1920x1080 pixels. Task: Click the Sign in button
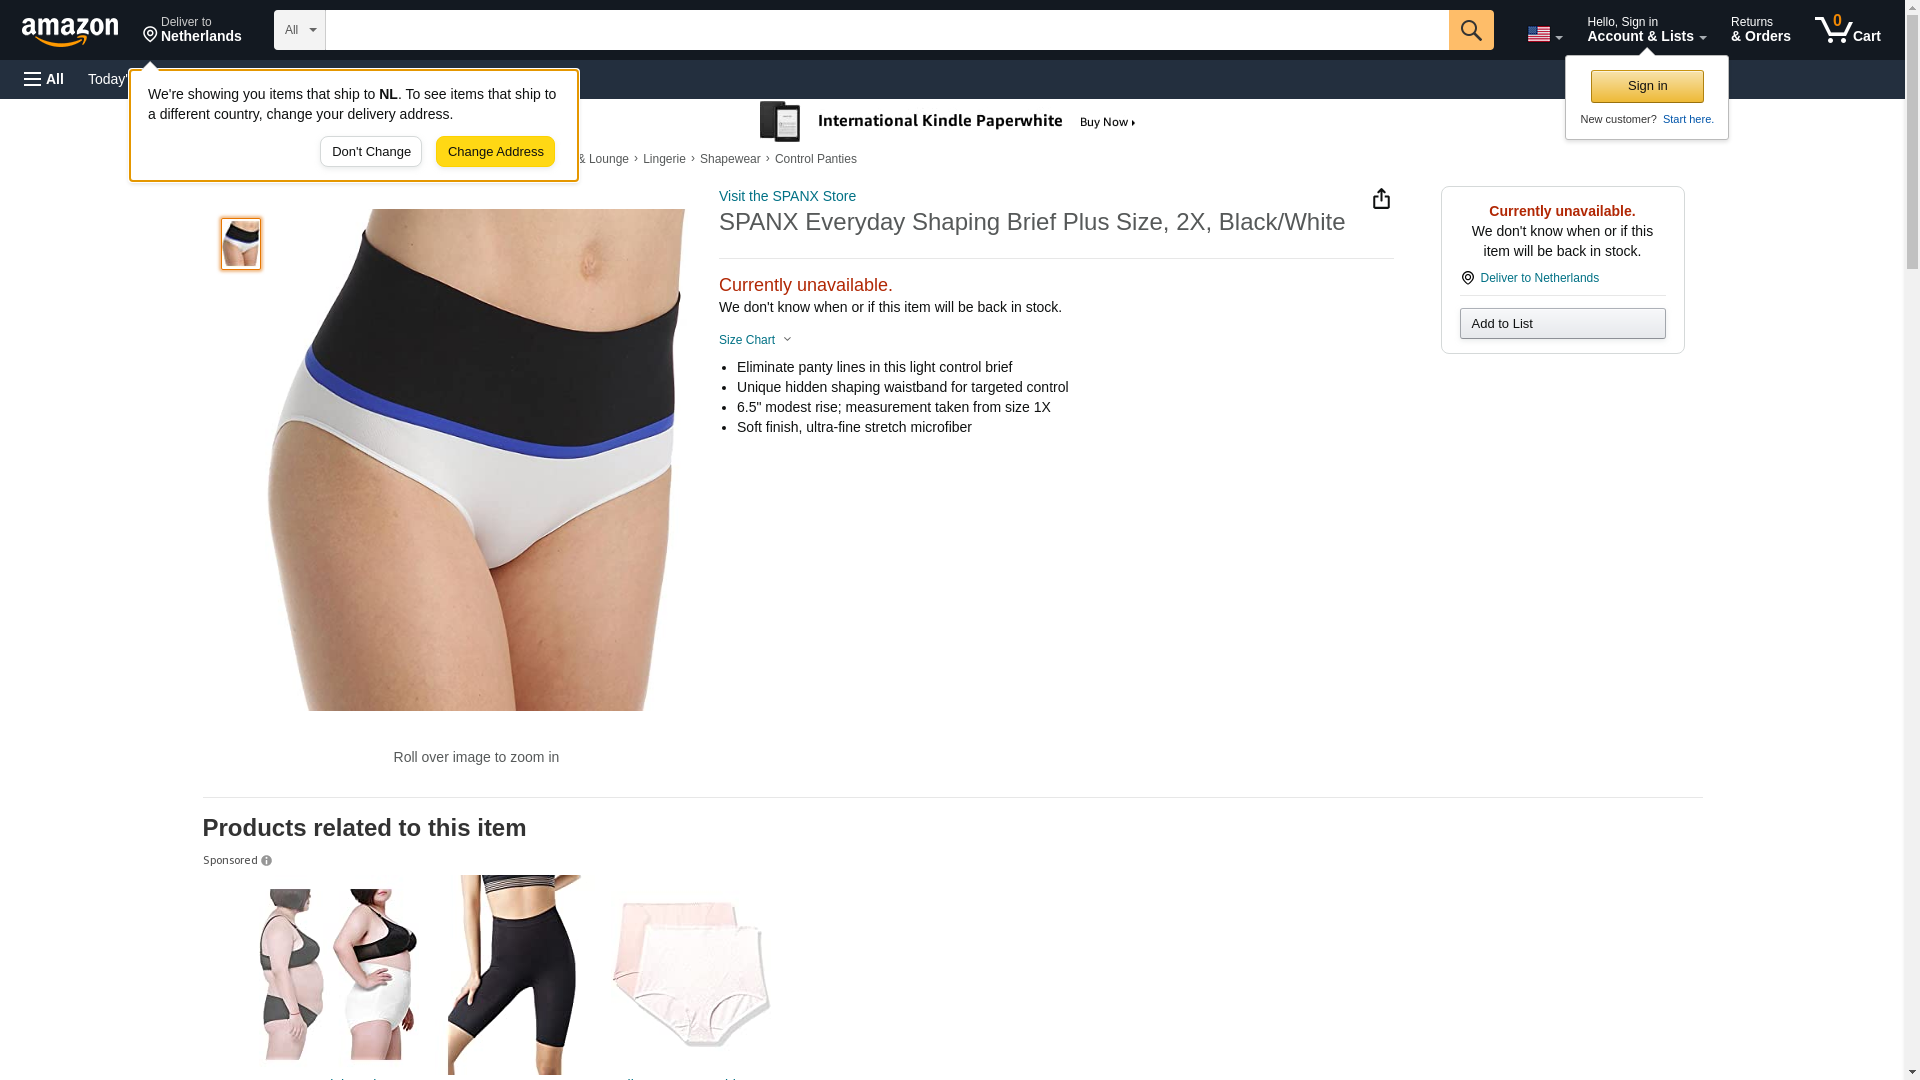[1647, 86]
